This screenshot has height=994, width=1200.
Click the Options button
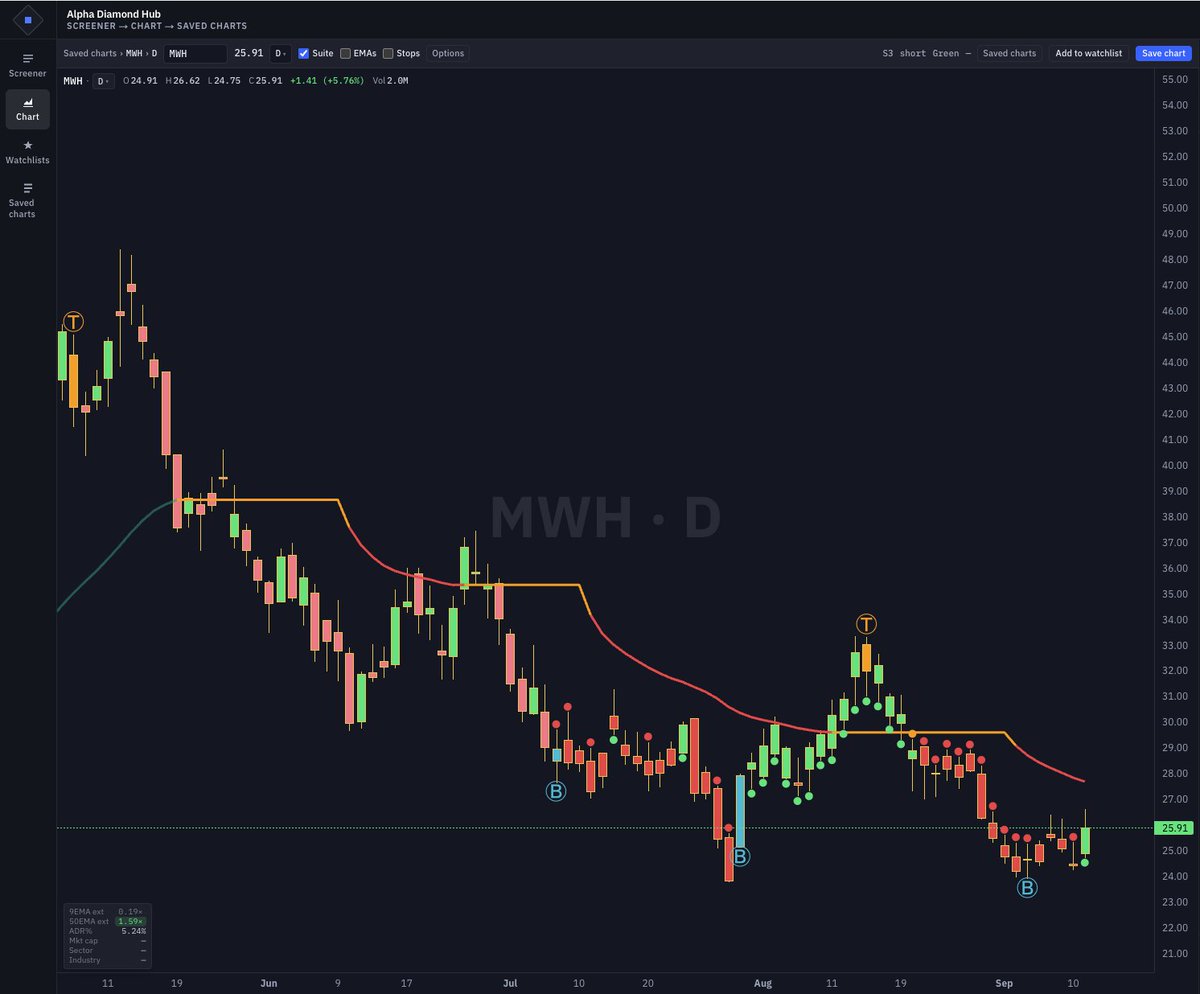pos(448,53)
